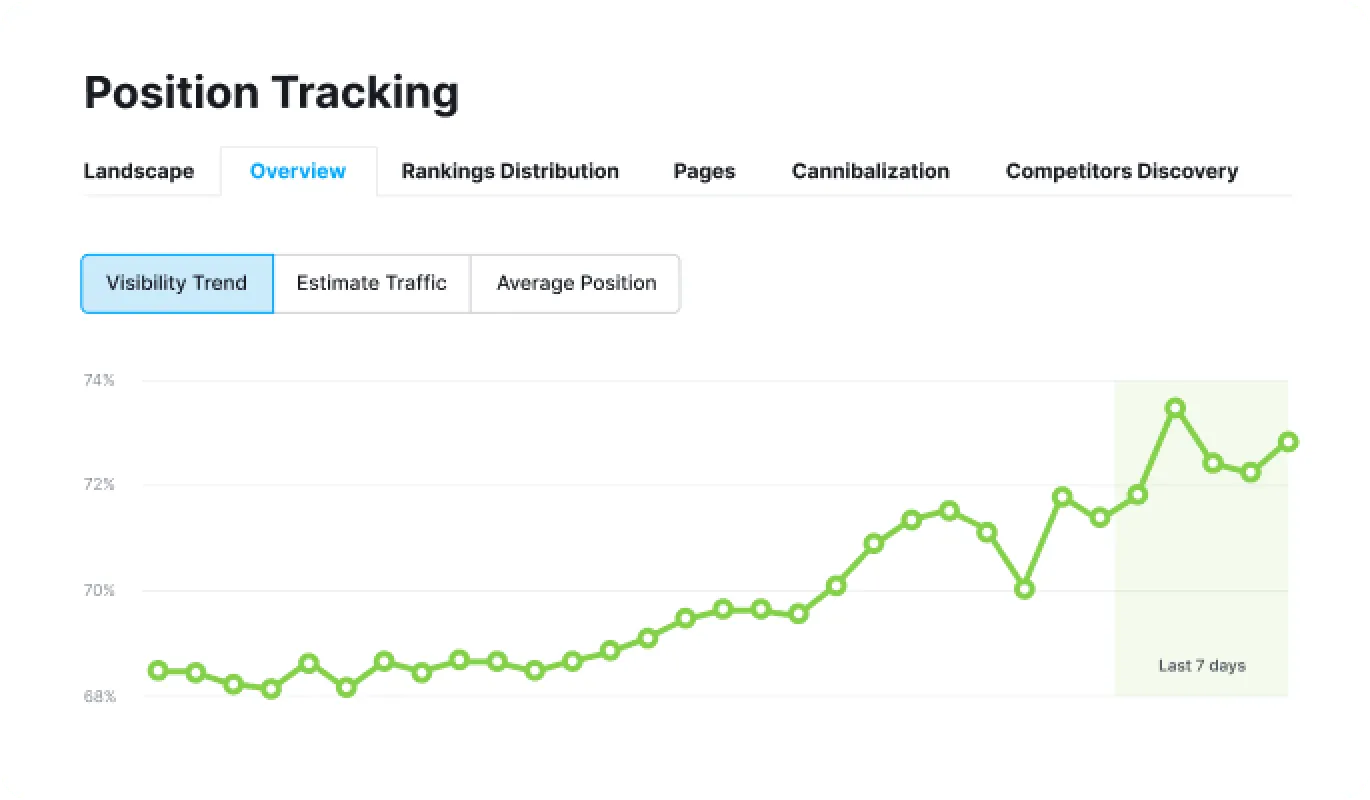Click the first data point on the chart
1370x800 pixels.
coord(157,671)
